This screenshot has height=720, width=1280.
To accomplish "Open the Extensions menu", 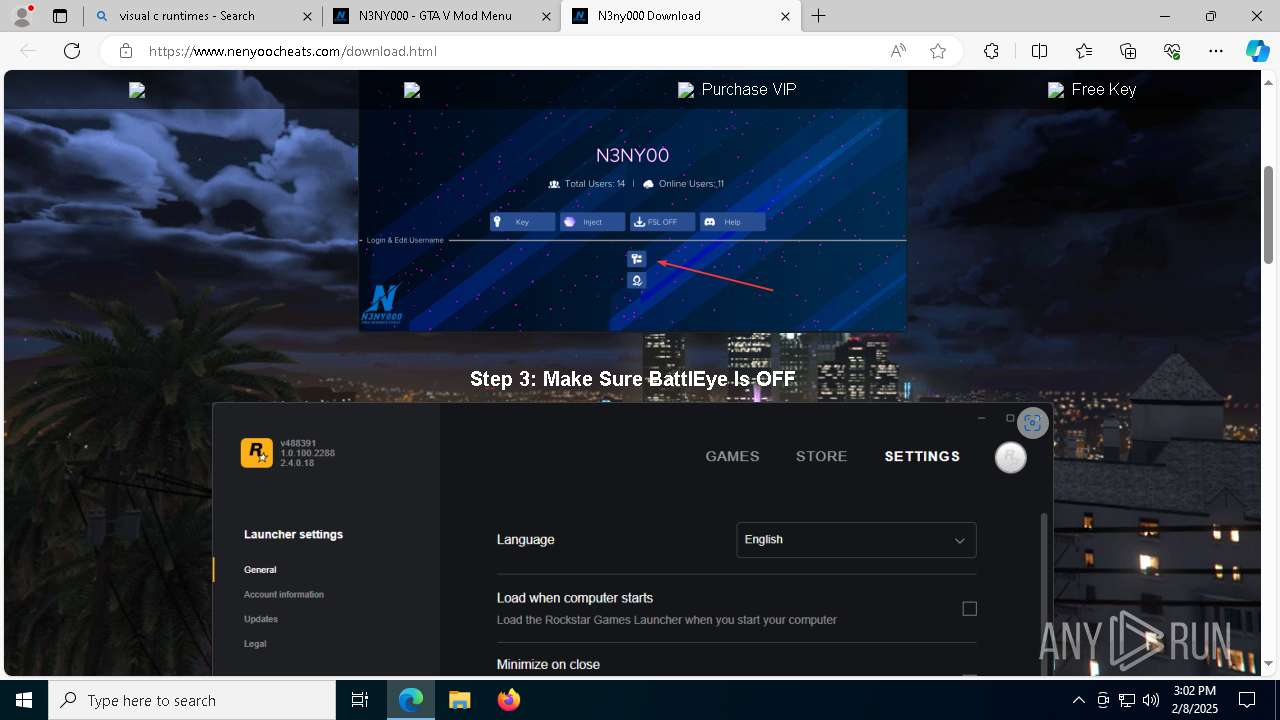I will coord(991,51).
